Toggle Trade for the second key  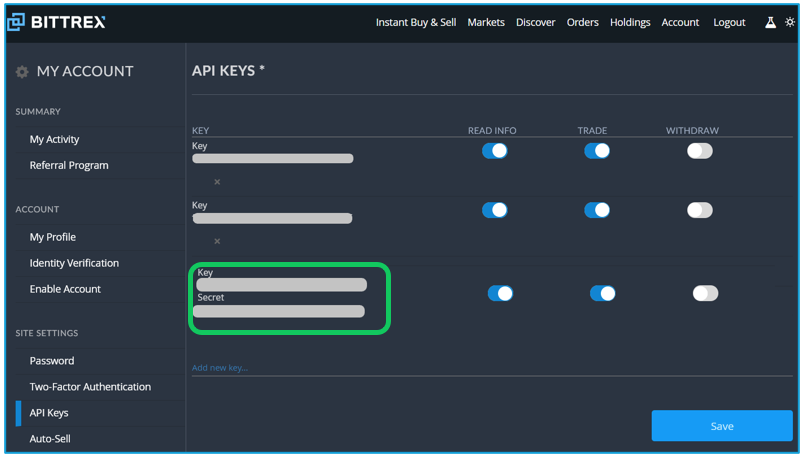[597, 210]
